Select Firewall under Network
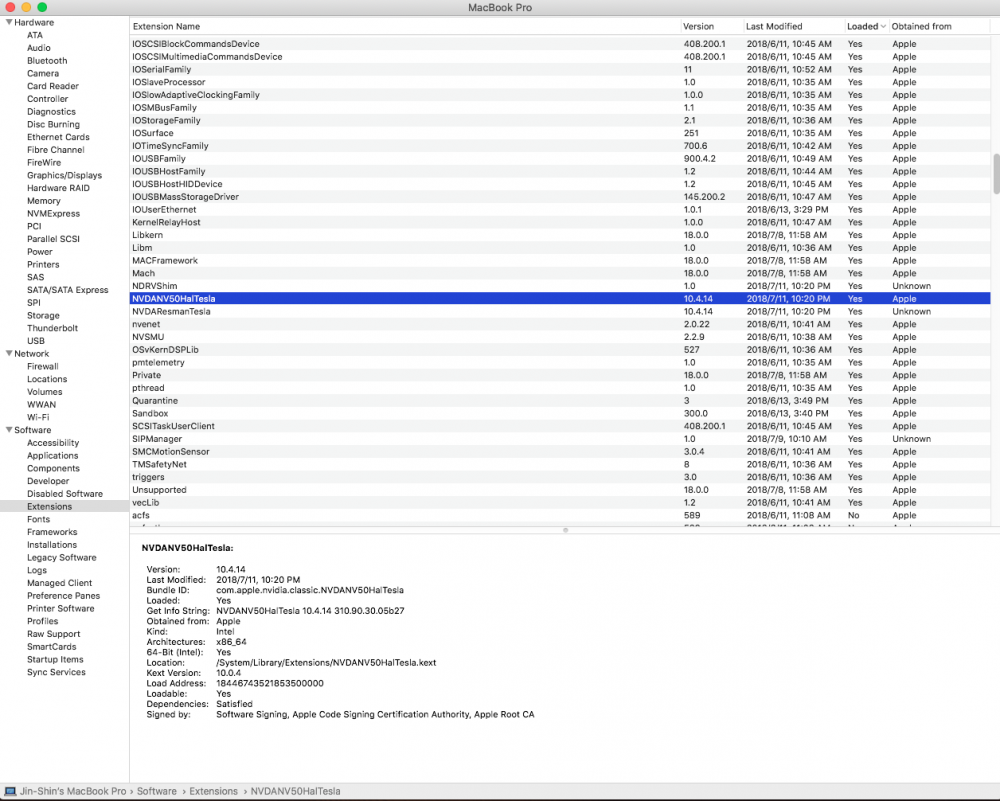This screenshot has width=1000, height=801. pyautogui.click(x=43, y=367)
